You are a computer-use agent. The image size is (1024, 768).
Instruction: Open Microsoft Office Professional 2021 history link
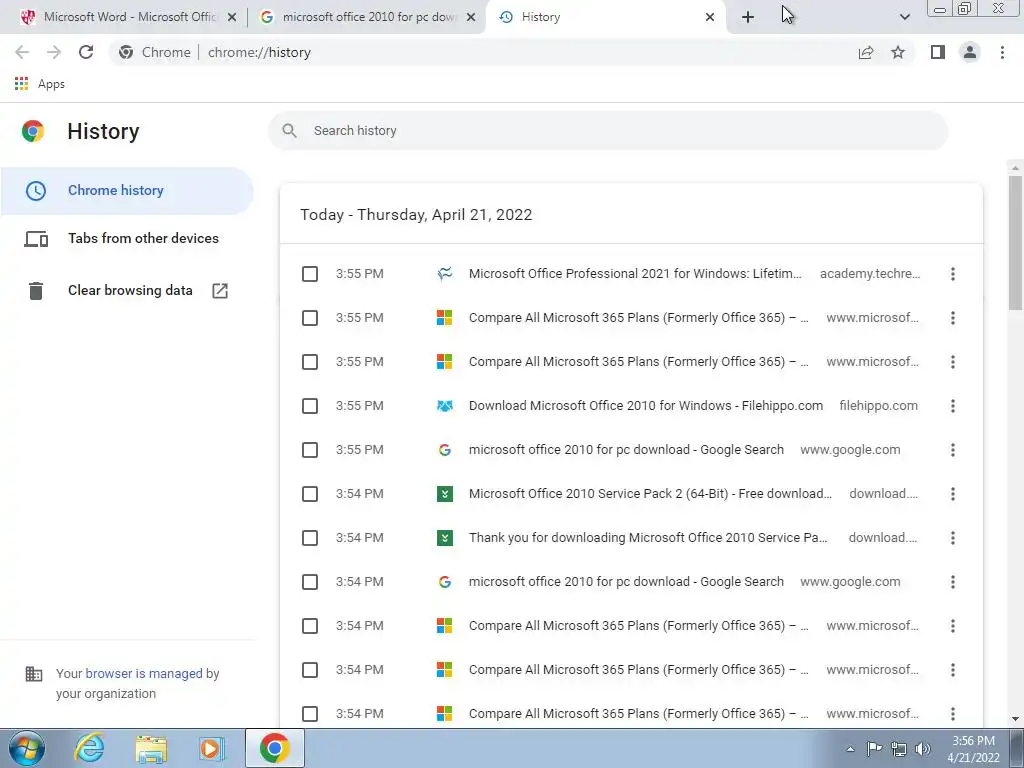(635, 274)
